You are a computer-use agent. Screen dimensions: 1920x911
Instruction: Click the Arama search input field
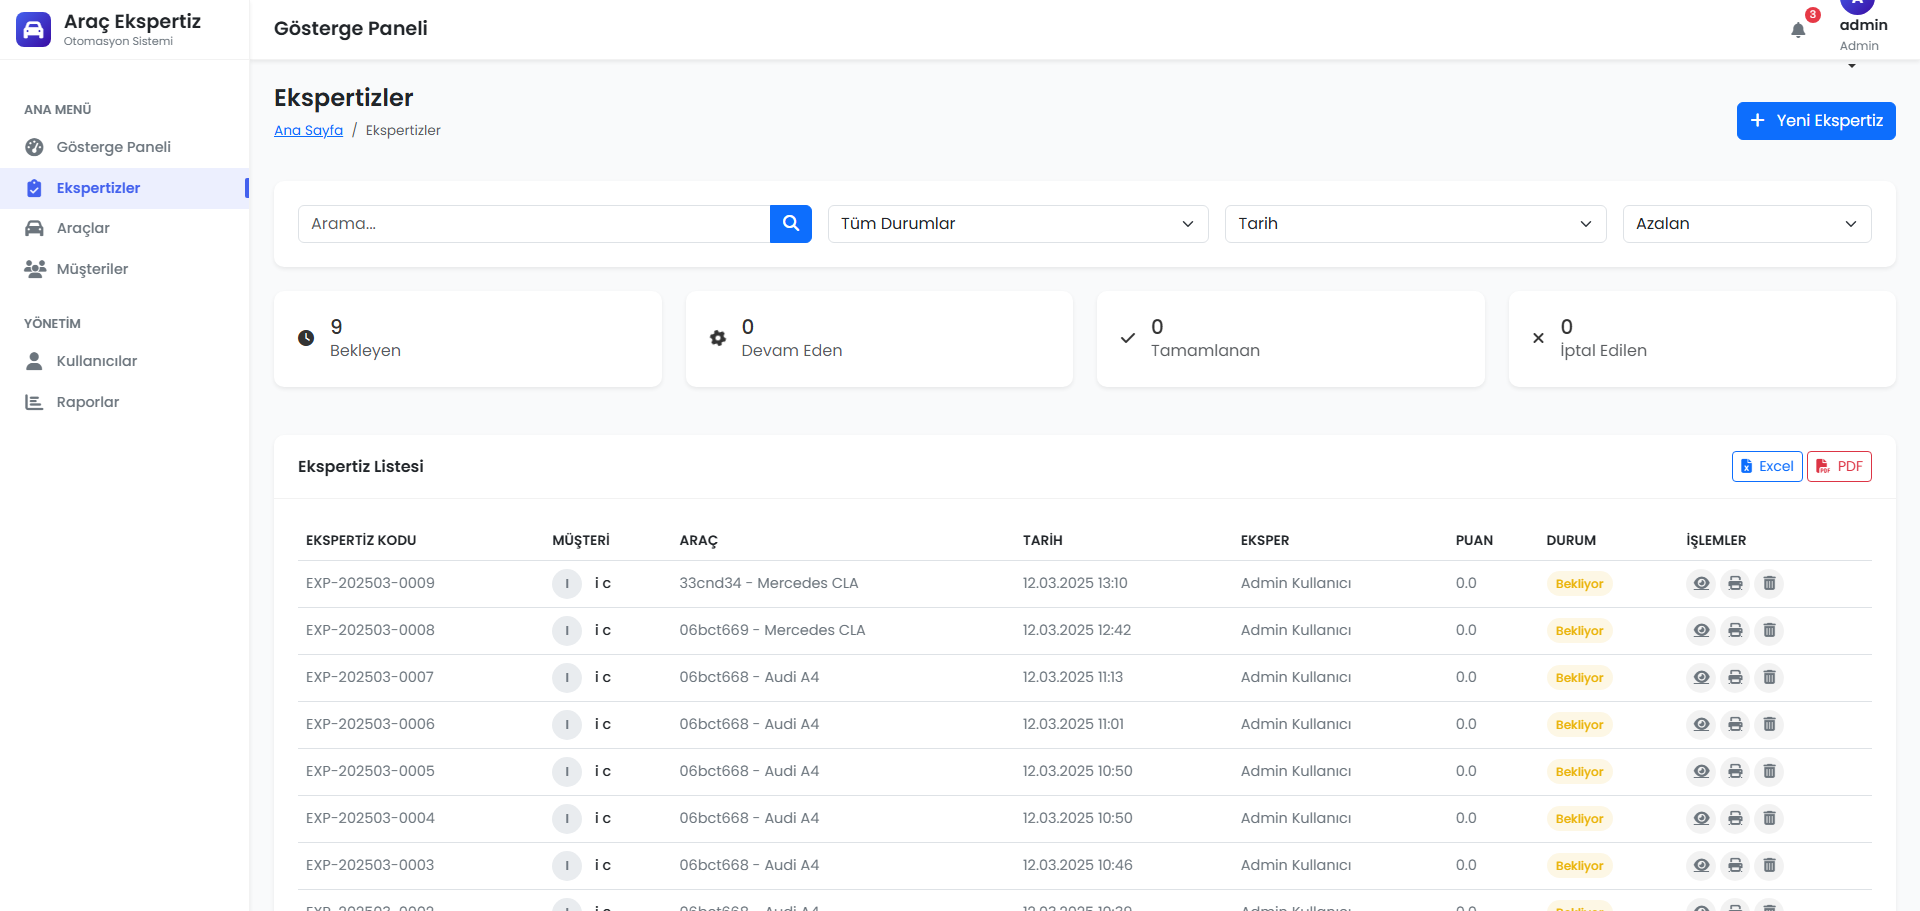tap(534, 224)
